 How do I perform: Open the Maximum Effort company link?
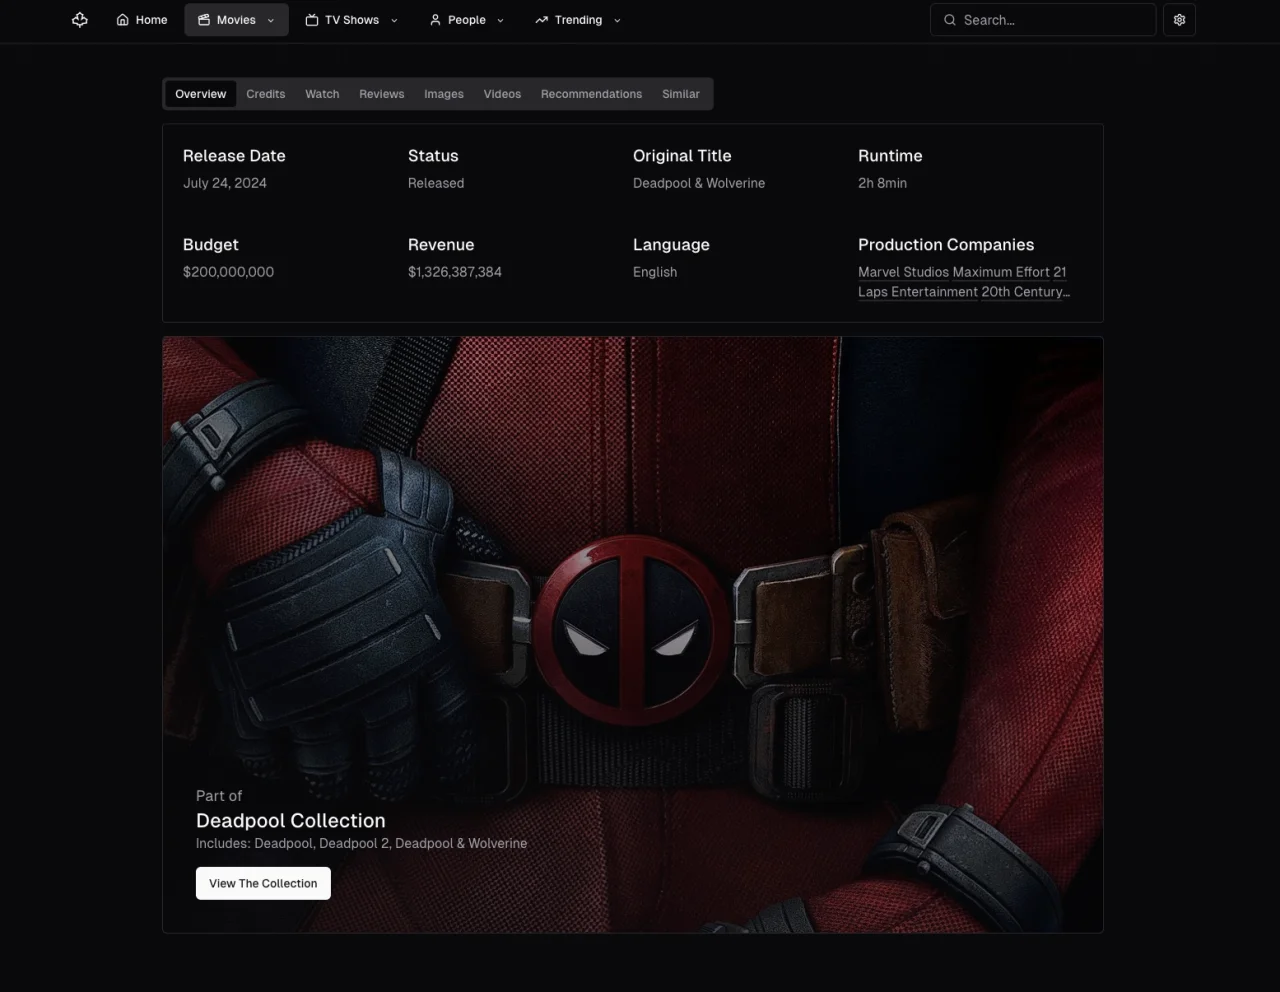(x=1001, y=272)
